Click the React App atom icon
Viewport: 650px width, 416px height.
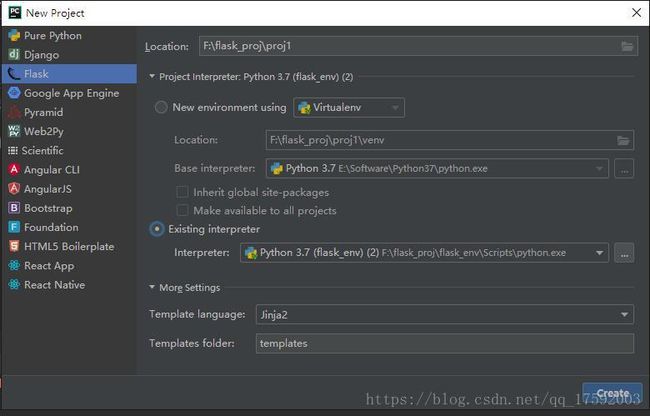pos(14,265)
